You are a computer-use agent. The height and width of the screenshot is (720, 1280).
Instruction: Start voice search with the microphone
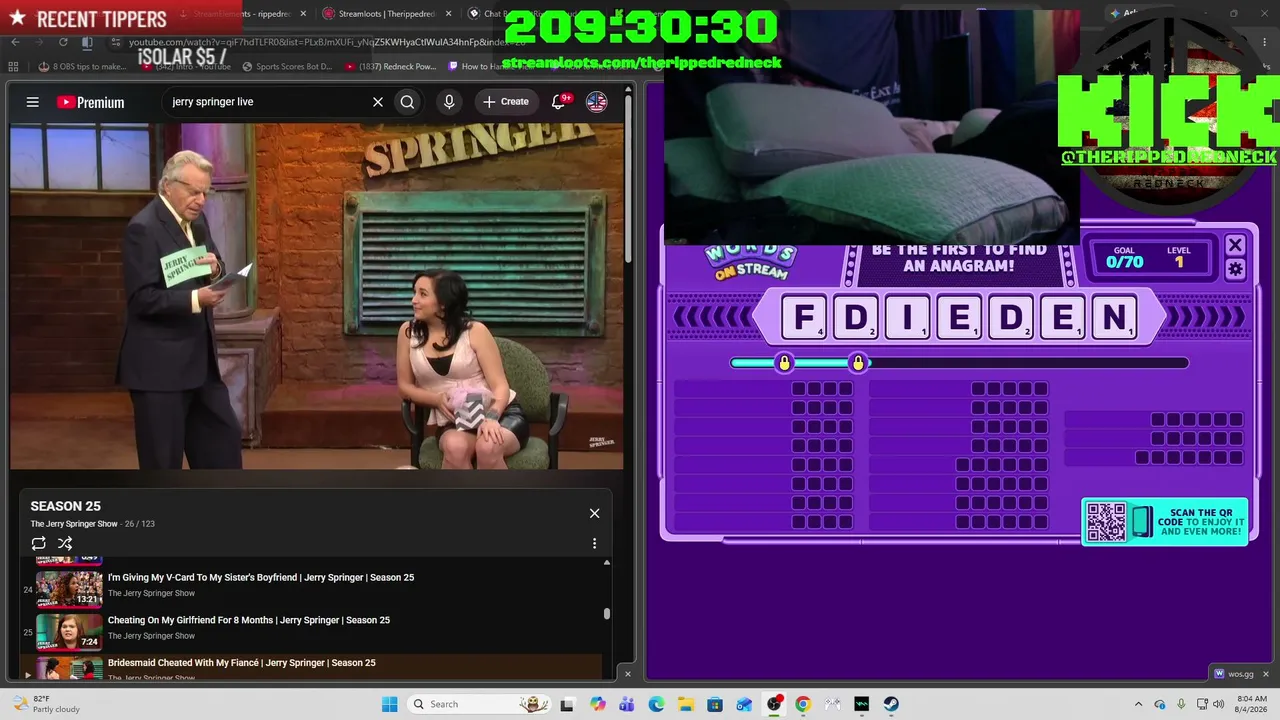(449, 102)
